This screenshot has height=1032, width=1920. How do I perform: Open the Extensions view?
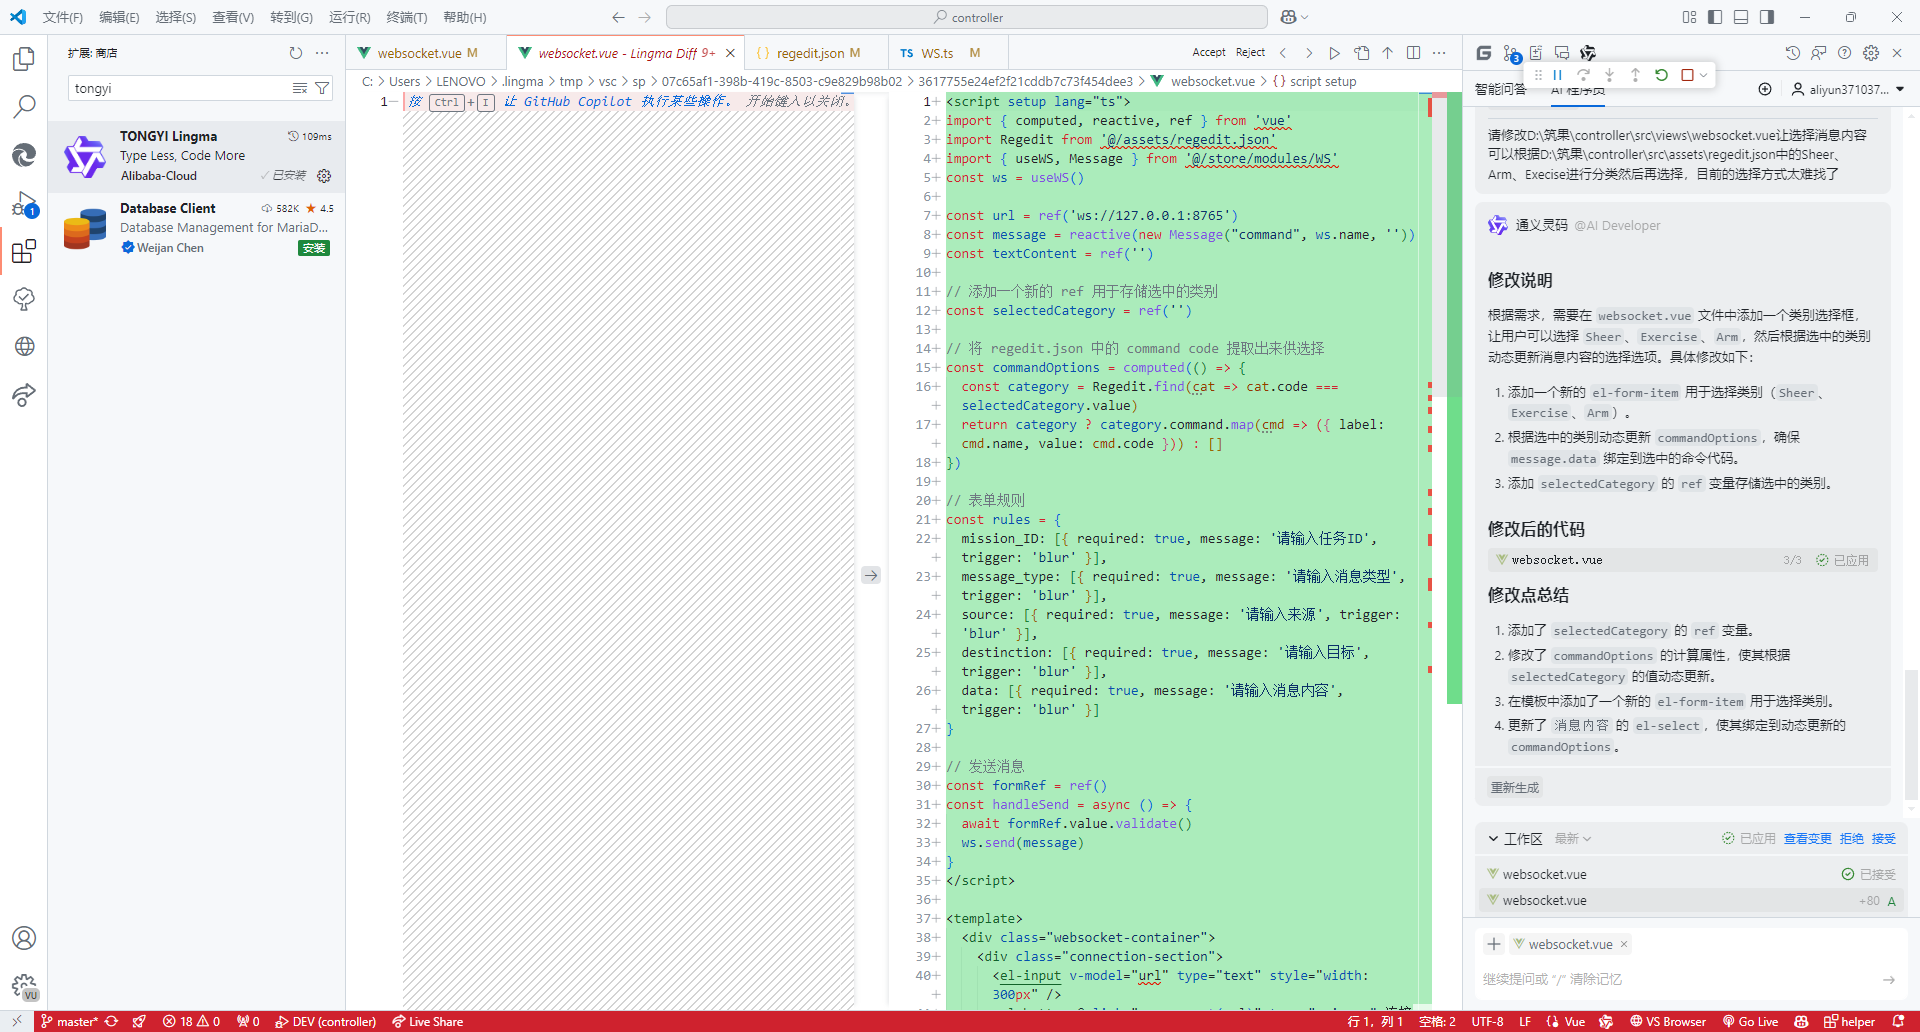click(x=24, y=251)
